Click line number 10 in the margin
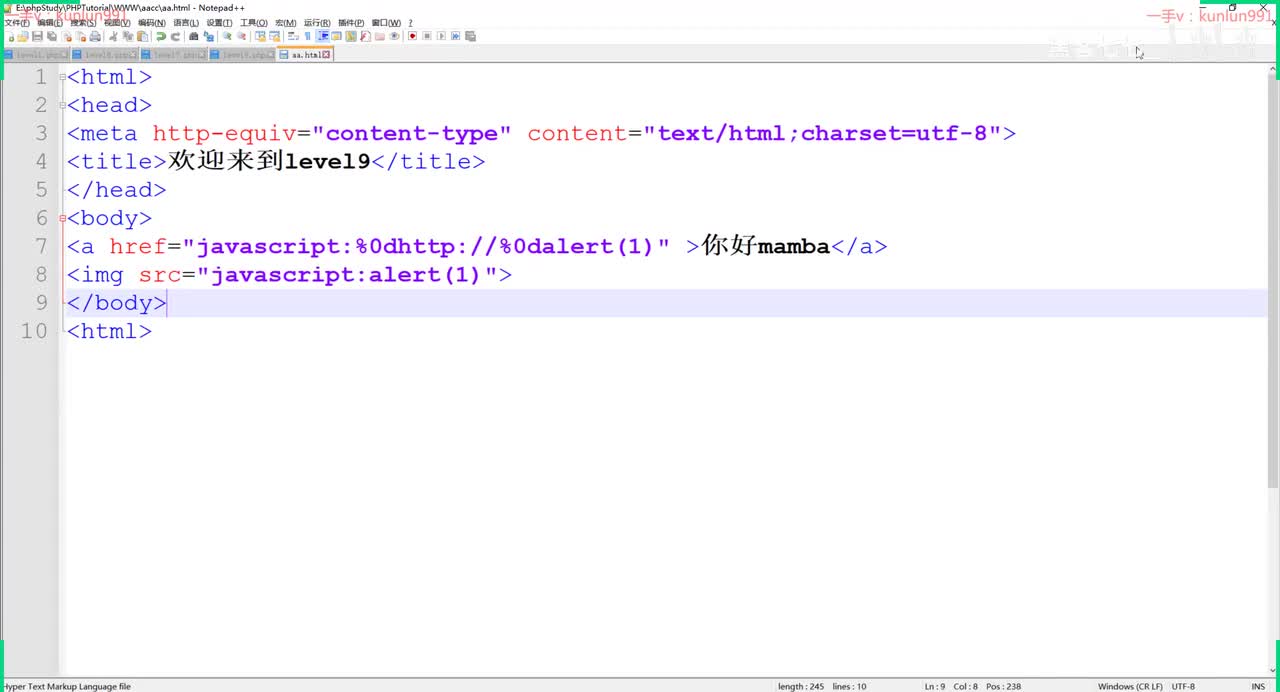Screen dimensions: 1280x692 pyautogui.click(x=34, y=331)
